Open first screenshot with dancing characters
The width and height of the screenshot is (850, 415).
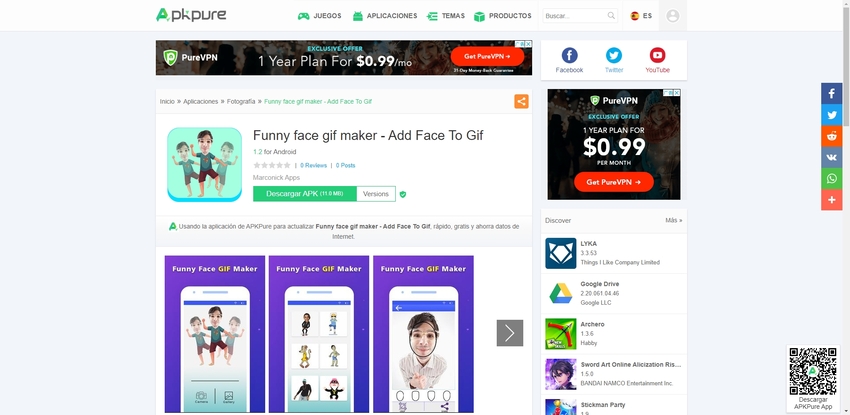pyautogui.click(x=215, y=334)
